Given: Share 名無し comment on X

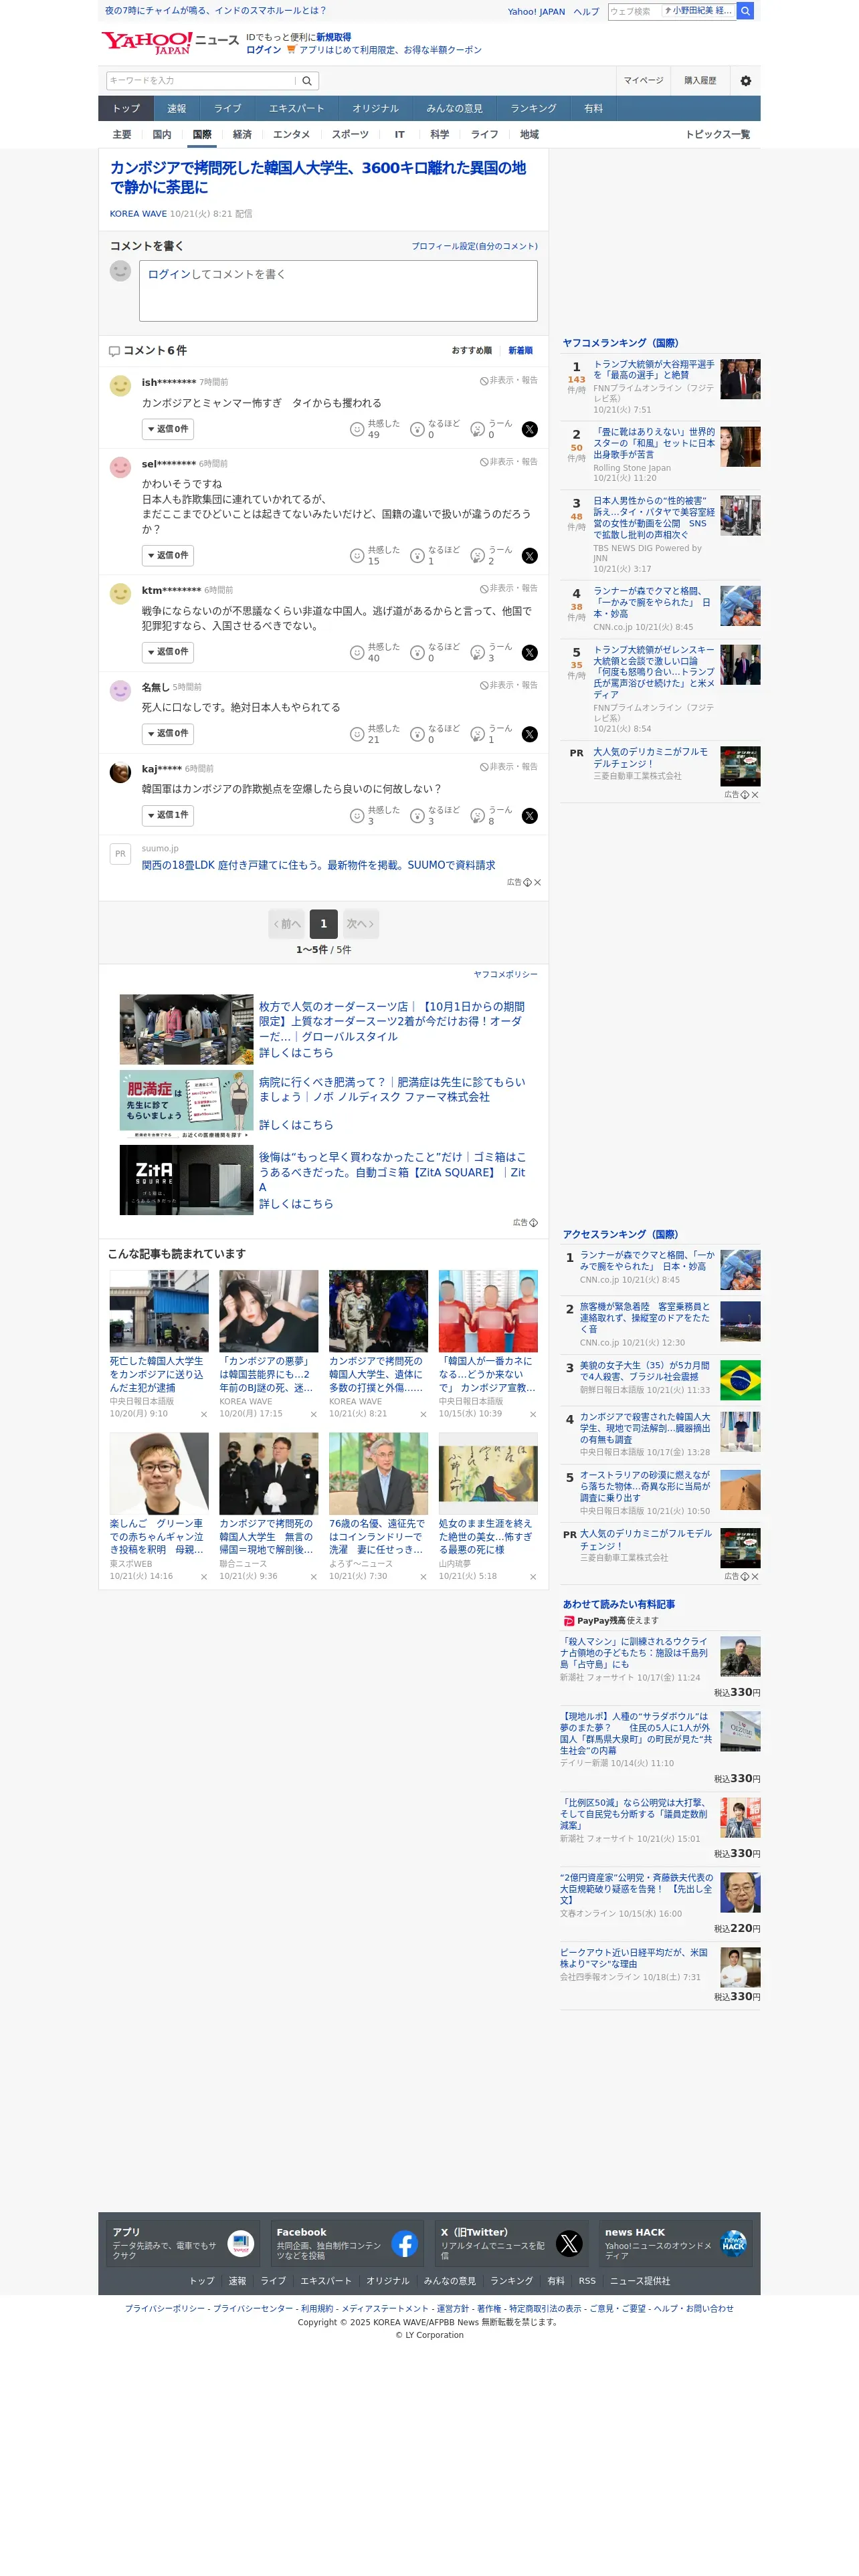Looking at the screenshot, I should pos(530,734).
